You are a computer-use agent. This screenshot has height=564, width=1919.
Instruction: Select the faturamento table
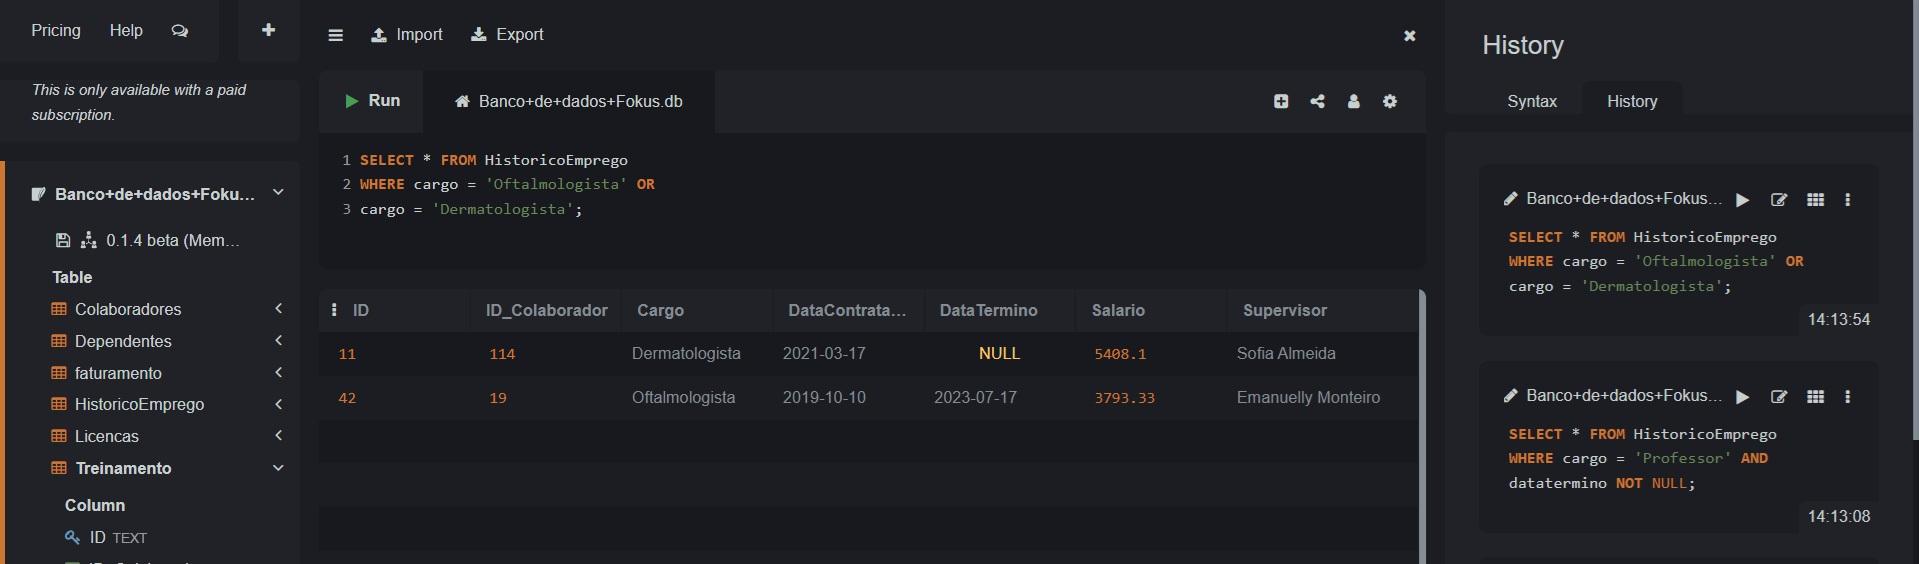[118, 373]
